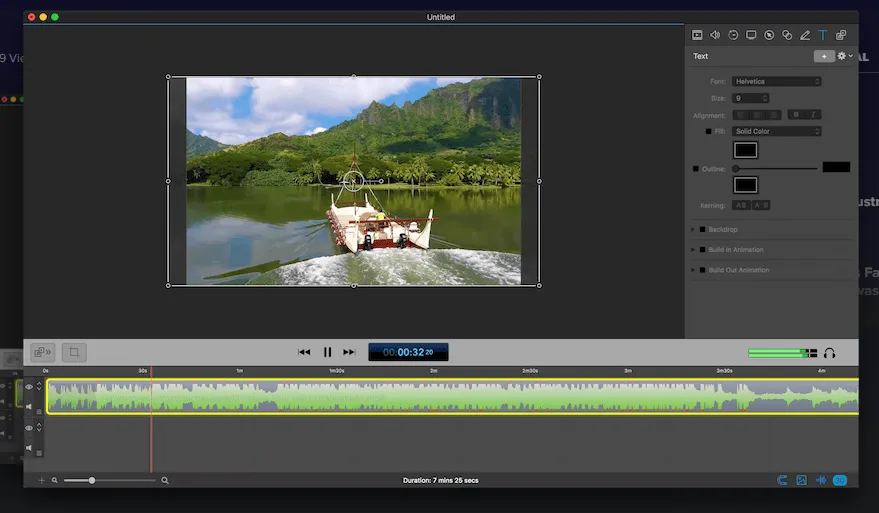Open the Video Motion inspector tab
879x513 pixels.
pos(733,35)
